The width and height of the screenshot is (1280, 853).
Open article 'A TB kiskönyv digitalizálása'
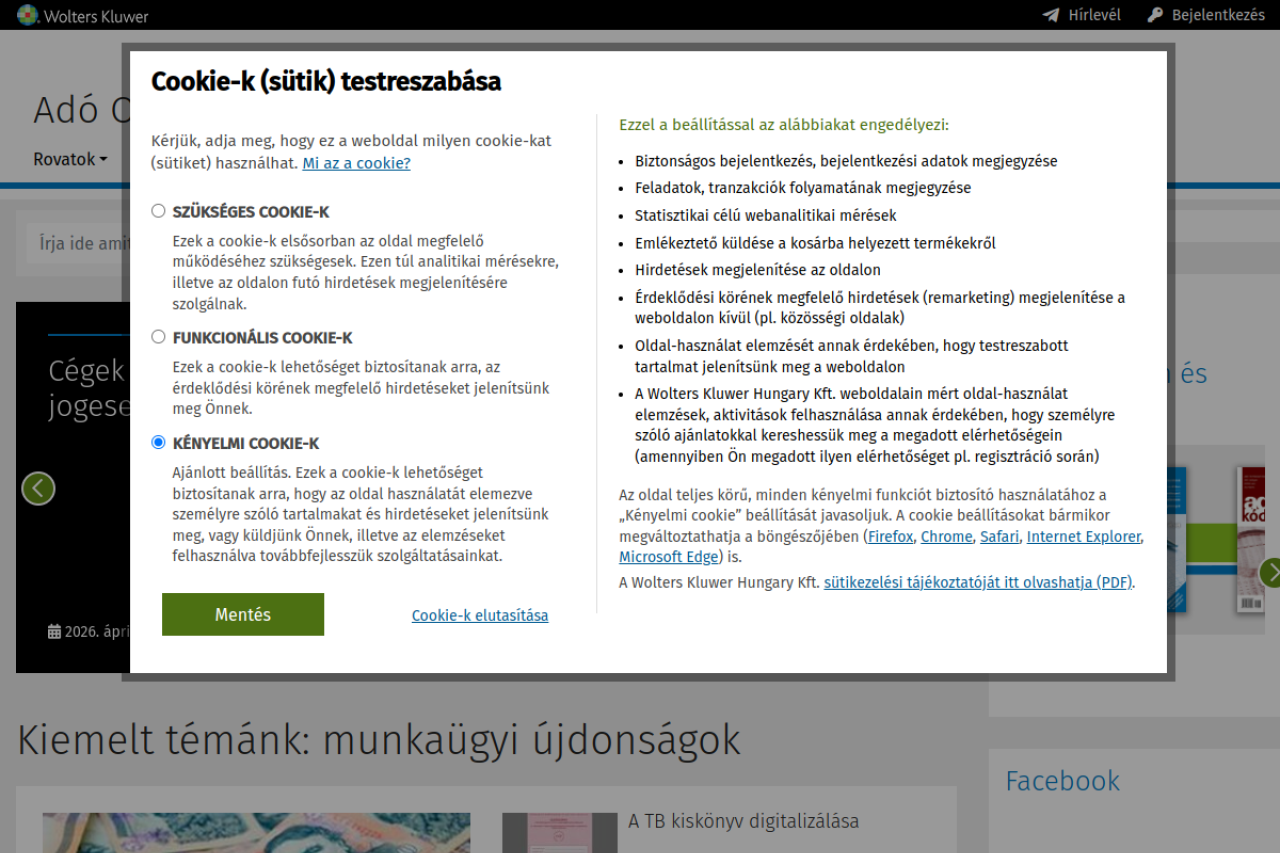point(743,821)
